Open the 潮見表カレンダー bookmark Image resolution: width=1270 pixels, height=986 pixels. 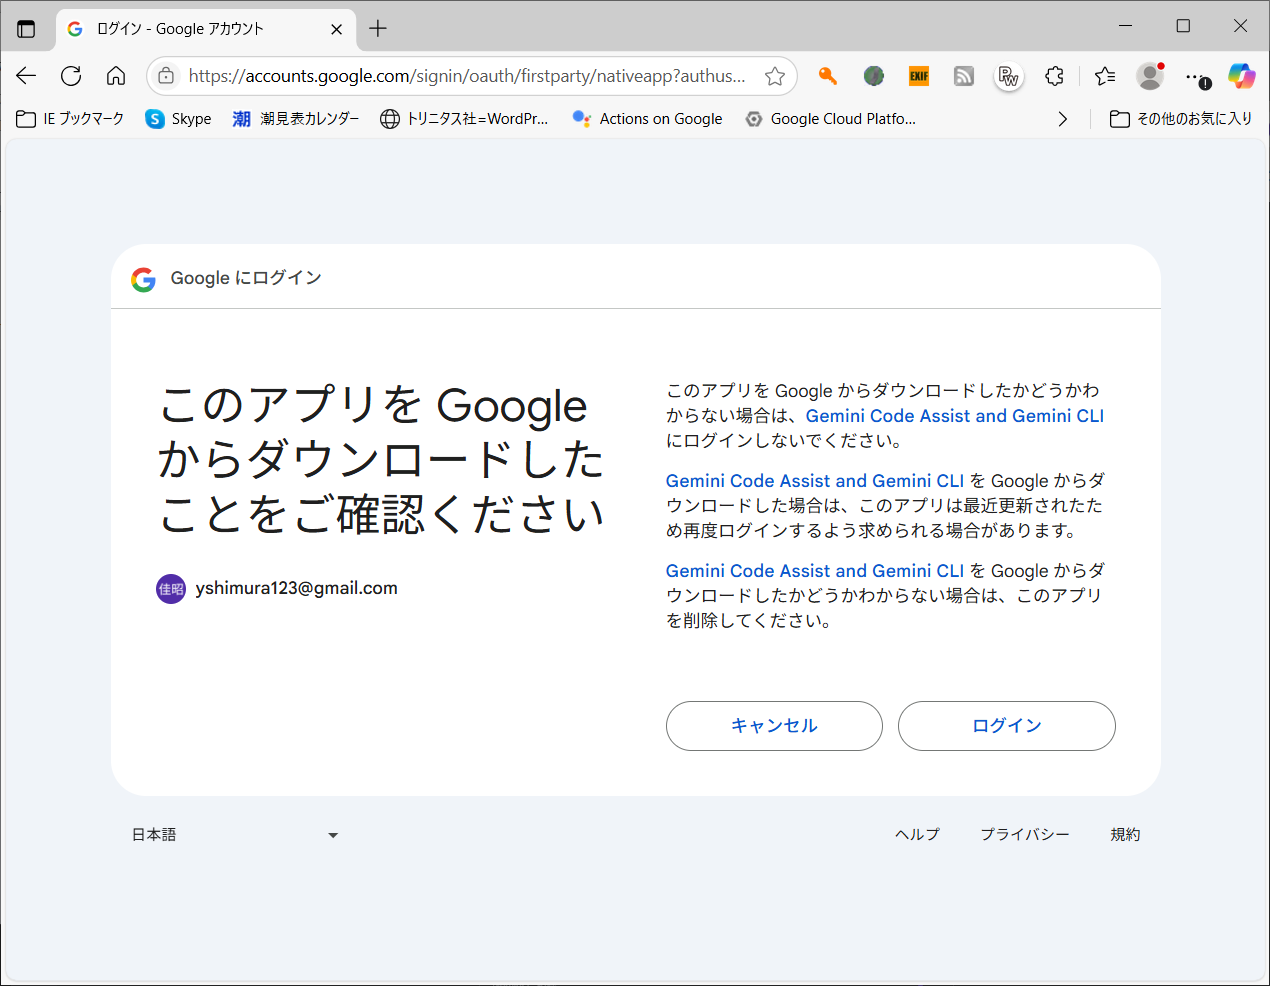click(295, 119)
